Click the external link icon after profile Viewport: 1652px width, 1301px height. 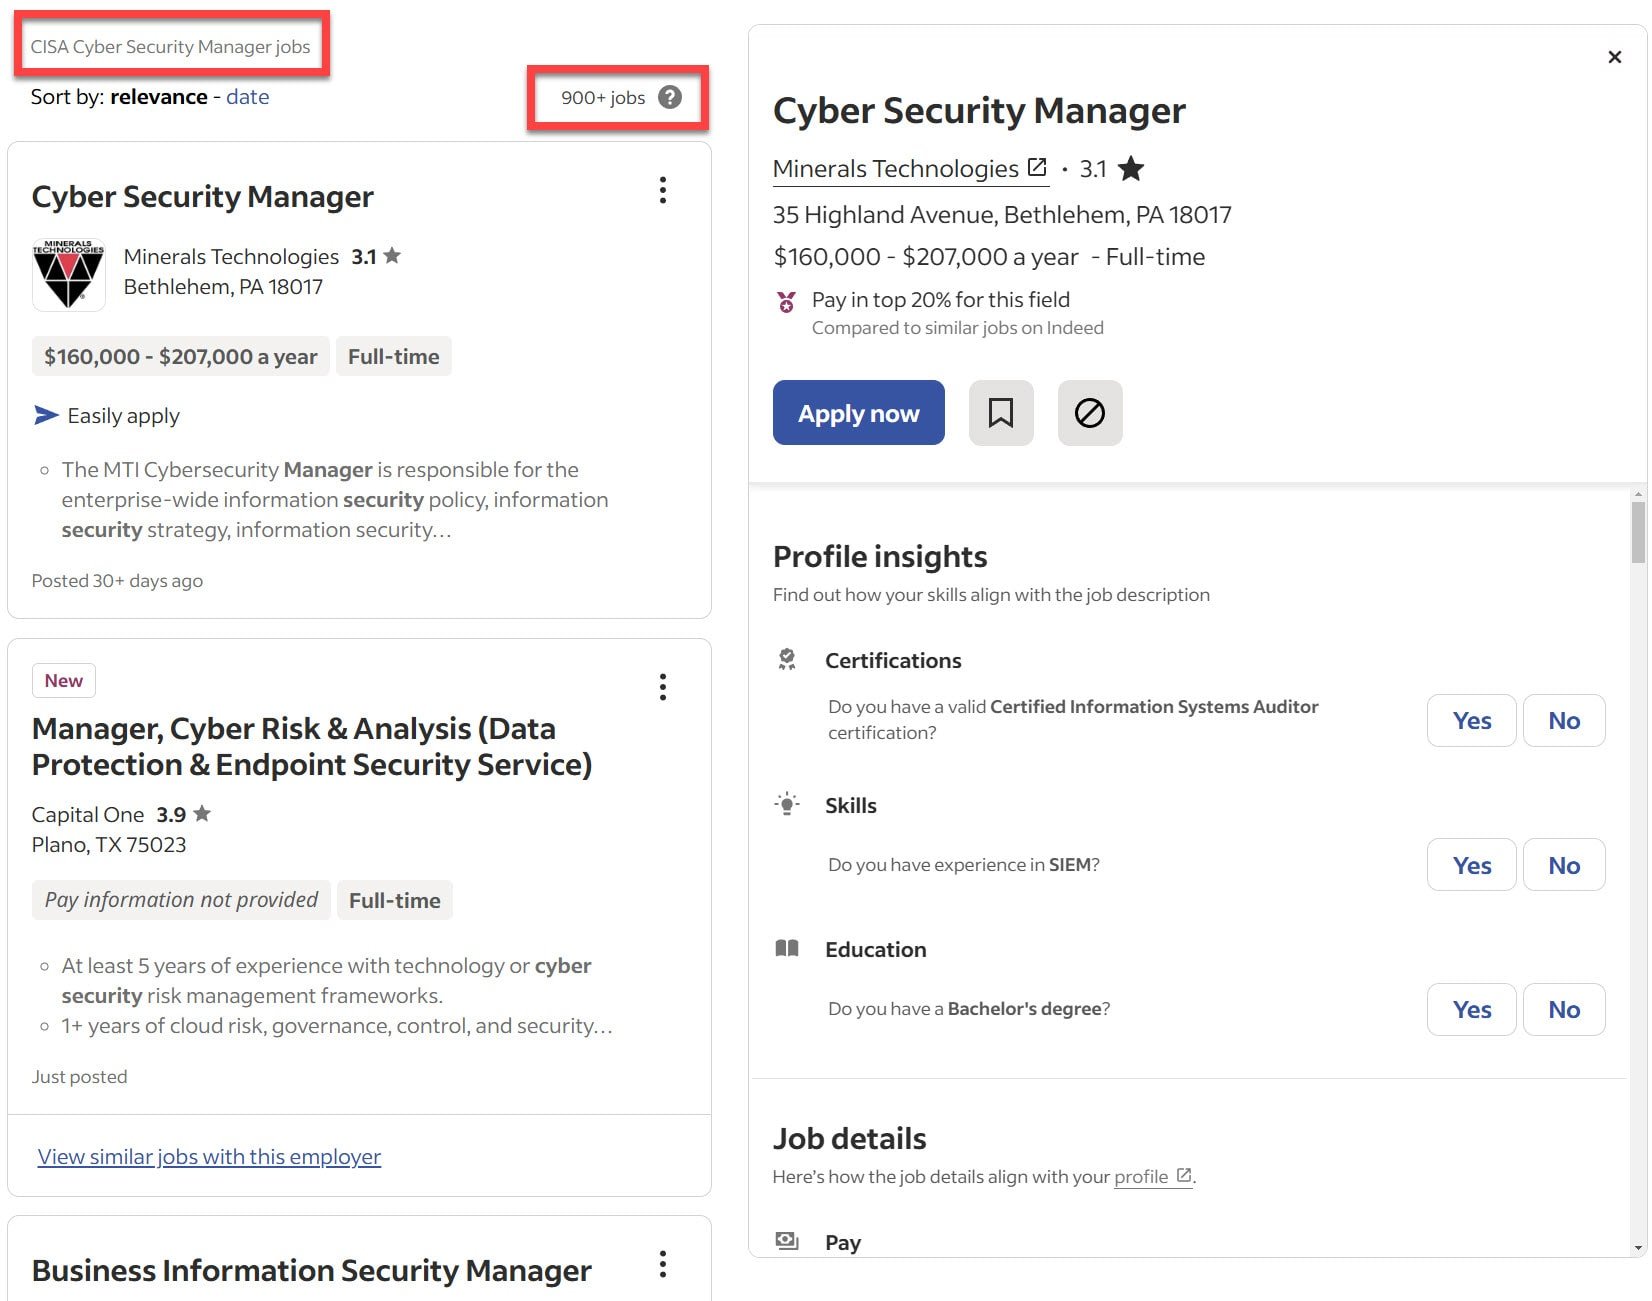[1184, 1175]
